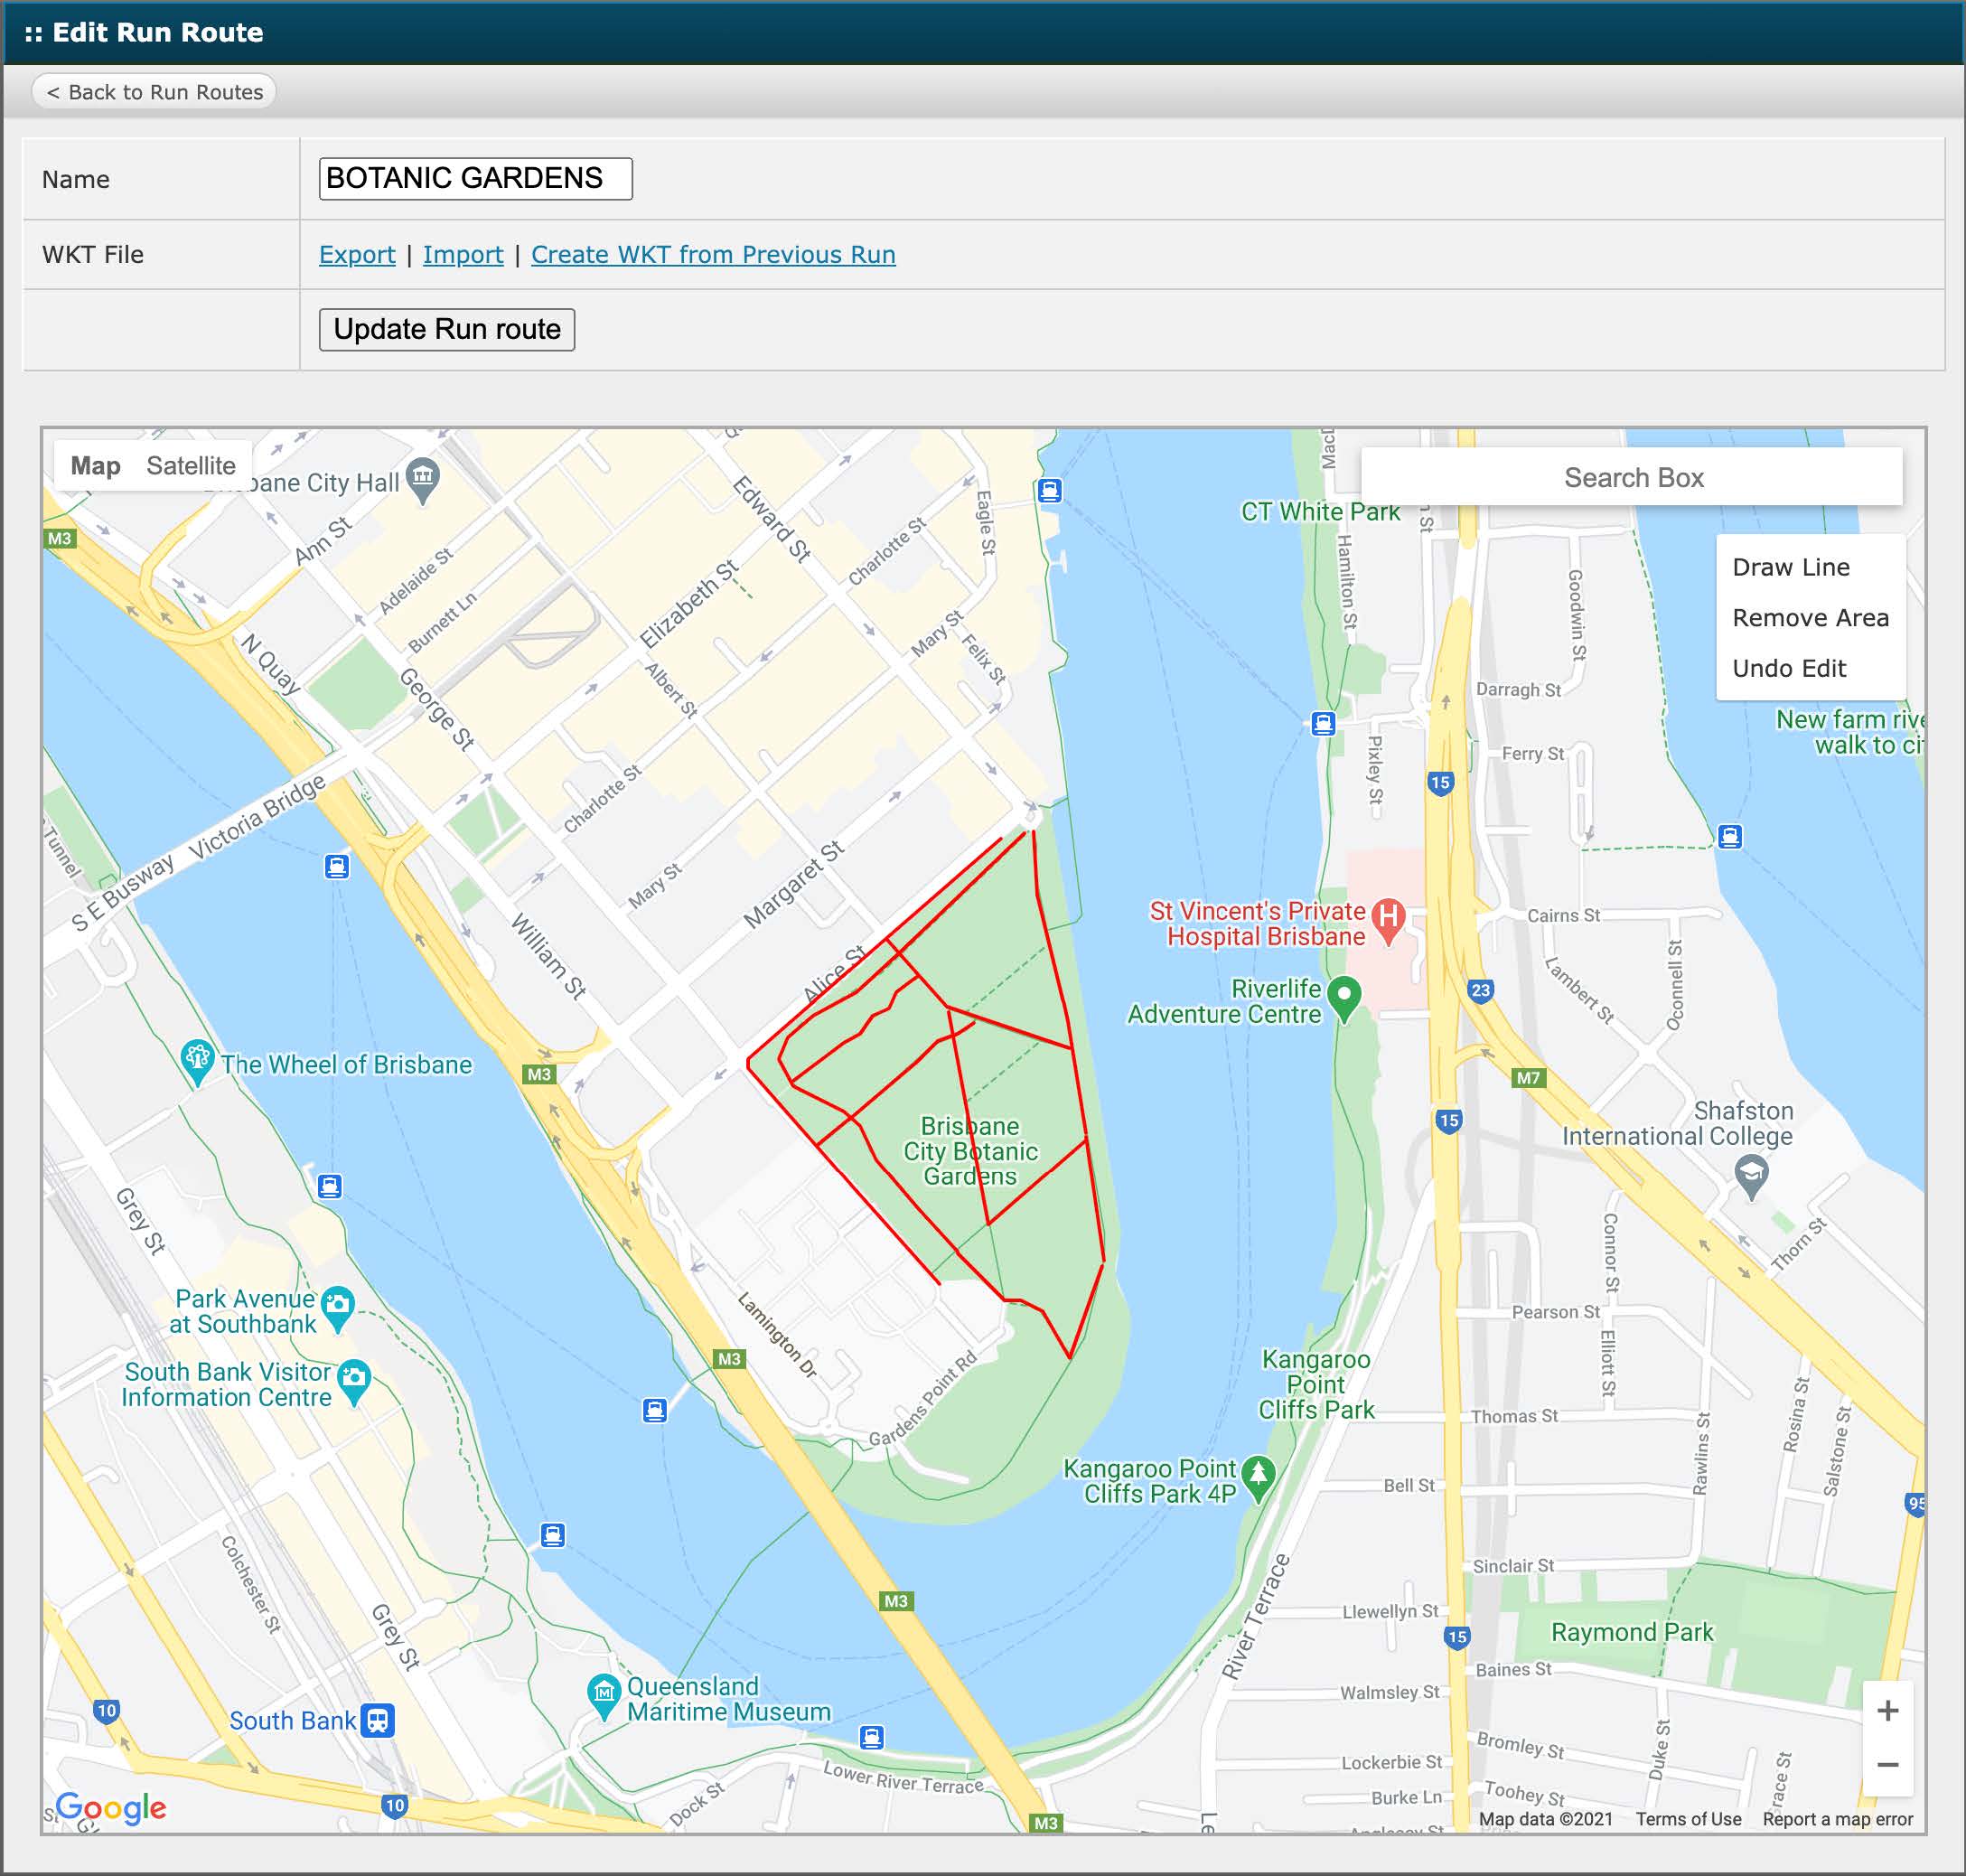This screenshot has height=1876, width=1966.
Task: Click ferry icon below Victoria Bridge
Action: [337, 866]
